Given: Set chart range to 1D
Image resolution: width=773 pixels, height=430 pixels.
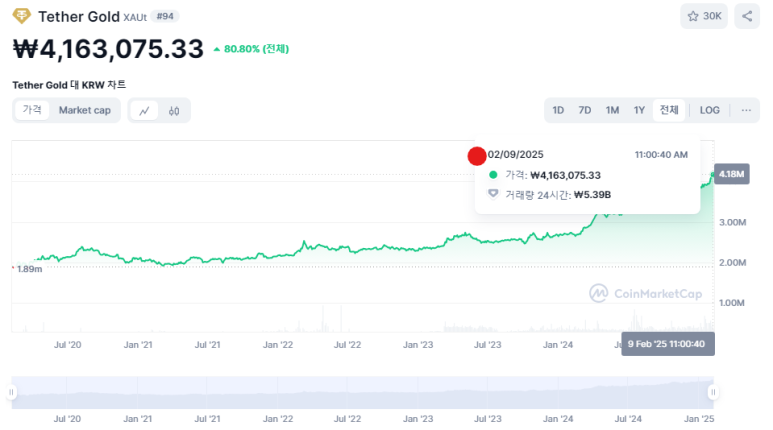Looking at the screenshot, I should (x=558, y=110).
